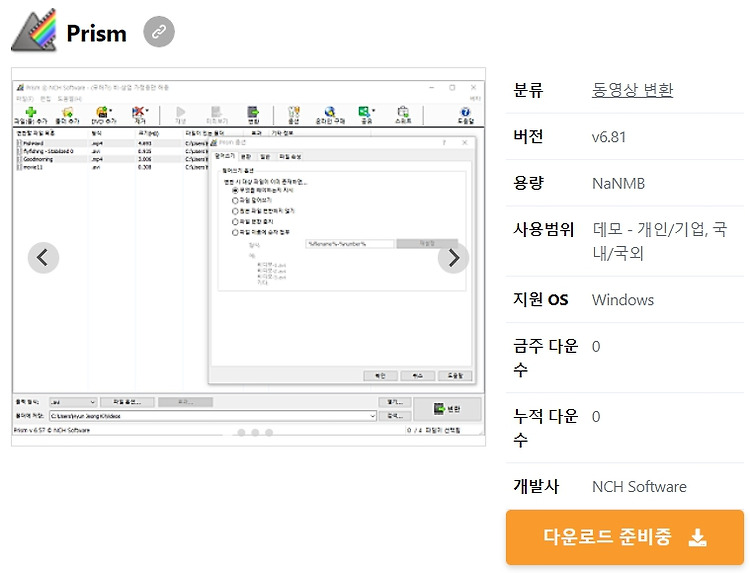Open the 편집 menu

[45, 99]
